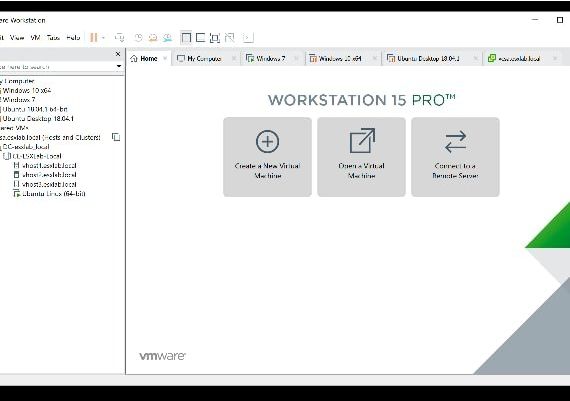Toggle the thumbnail bar view icon
This screenshot has height=401, width=570.
[x=200, y=37]
